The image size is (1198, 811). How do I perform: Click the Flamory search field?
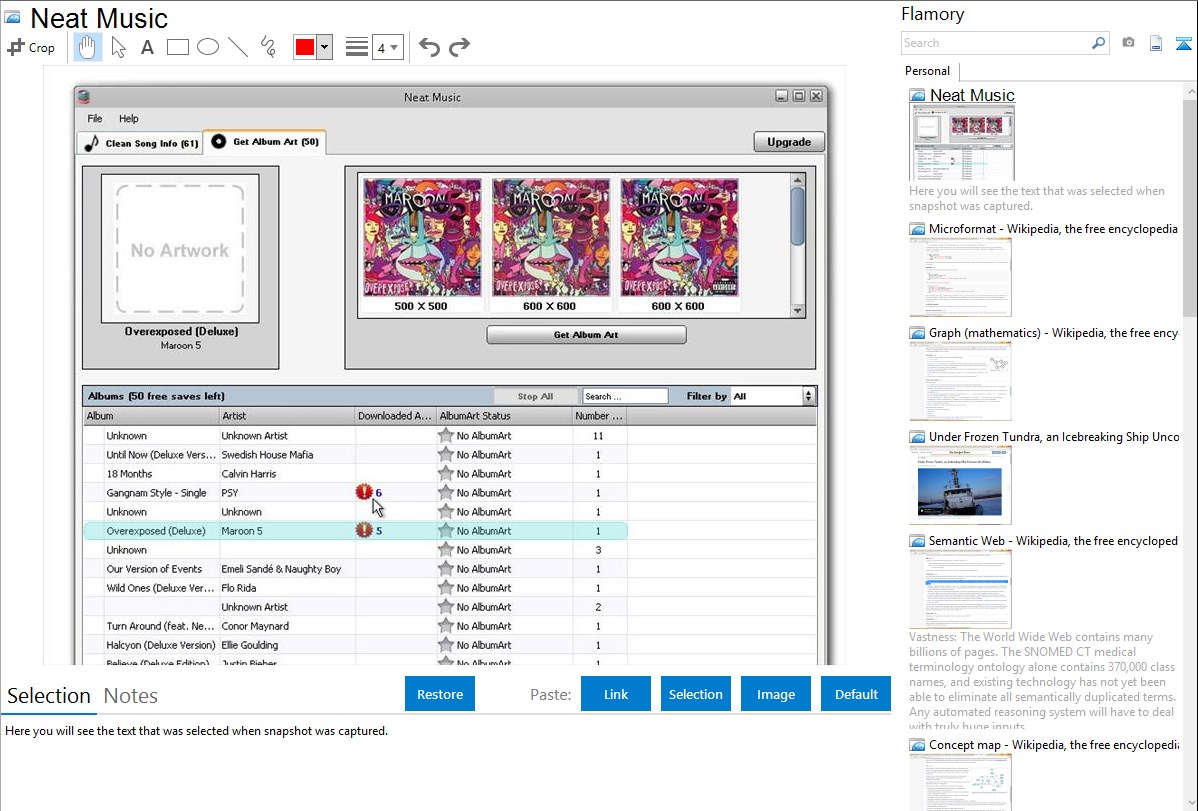(x=995, y=43)
